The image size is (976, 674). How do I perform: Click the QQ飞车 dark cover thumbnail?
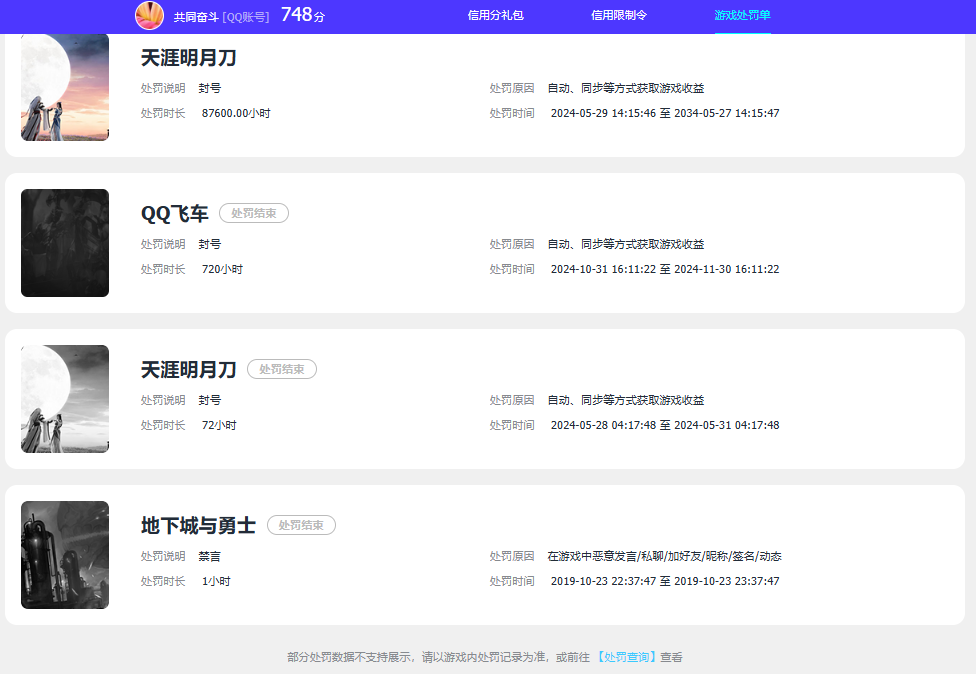pyautogui.click(x=65, y=243)
